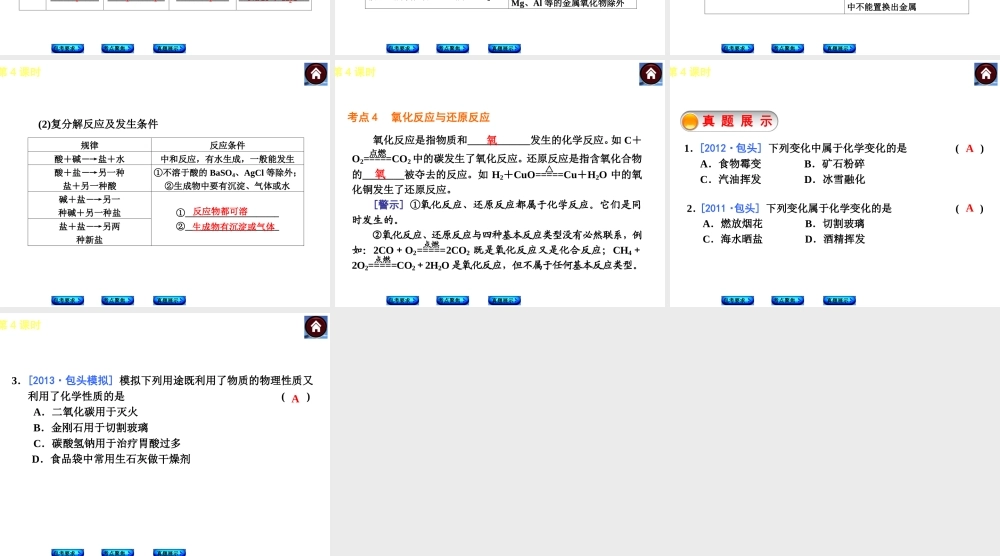Click the blue [警示] label
The height and width of the screenshot is (556, 1000).
[388, 205]
